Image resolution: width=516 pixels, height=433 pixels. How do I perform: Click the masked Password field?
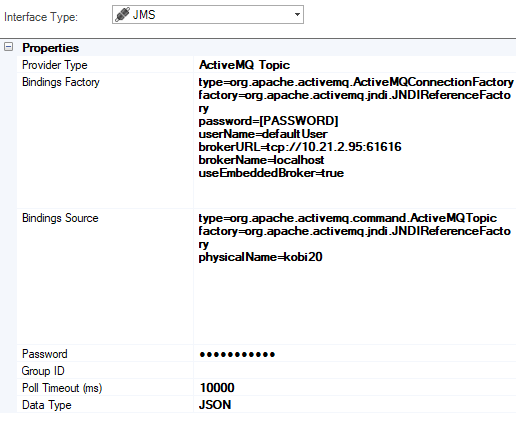(355, 354)
